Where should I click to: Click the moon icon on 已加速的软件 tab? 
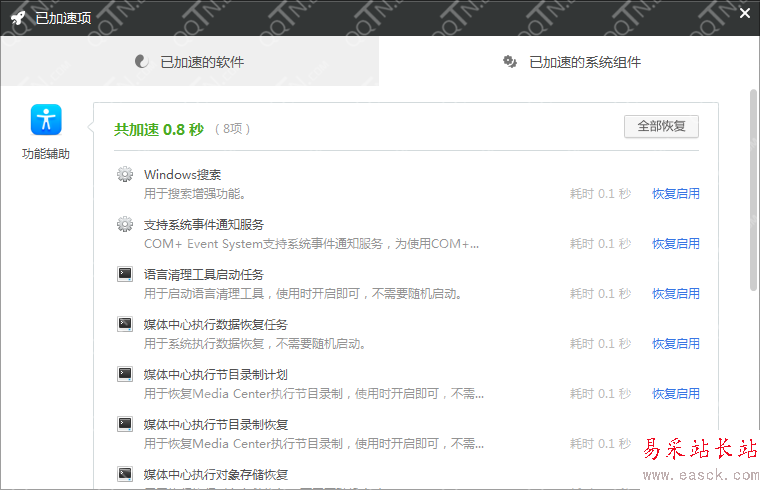142,62
